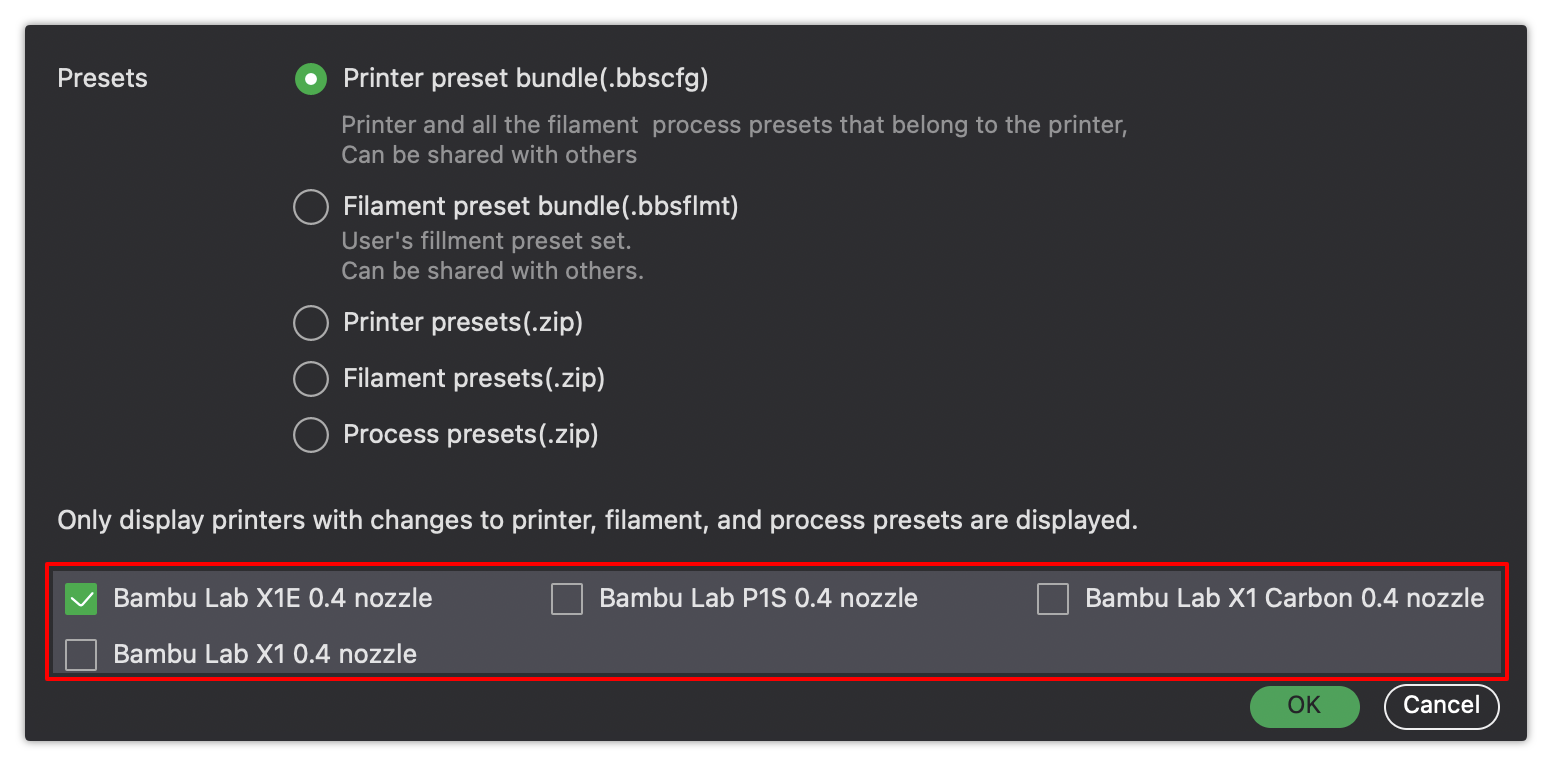
Task: Switch to the Process presets(.zip) radio circle
Action: [x=311, y=435]
